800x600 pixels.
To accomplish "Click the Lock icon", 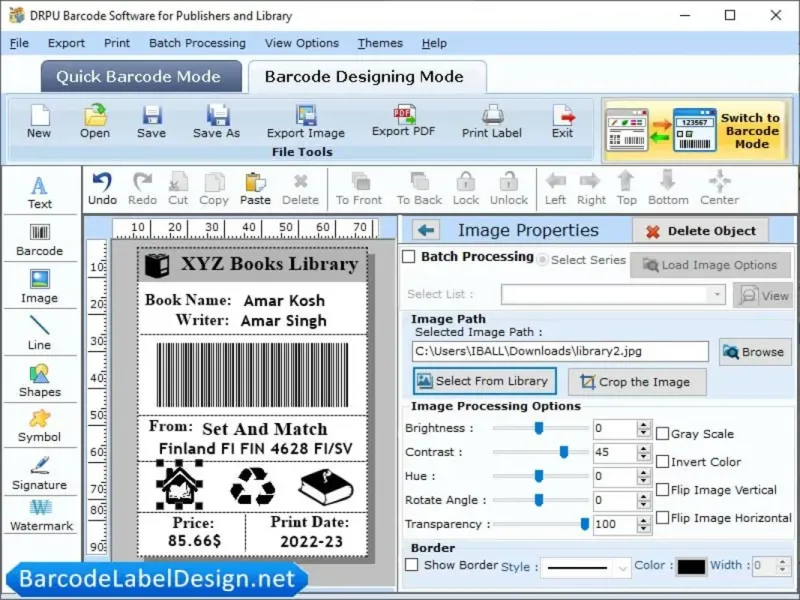I will click(x=466, y=189).
